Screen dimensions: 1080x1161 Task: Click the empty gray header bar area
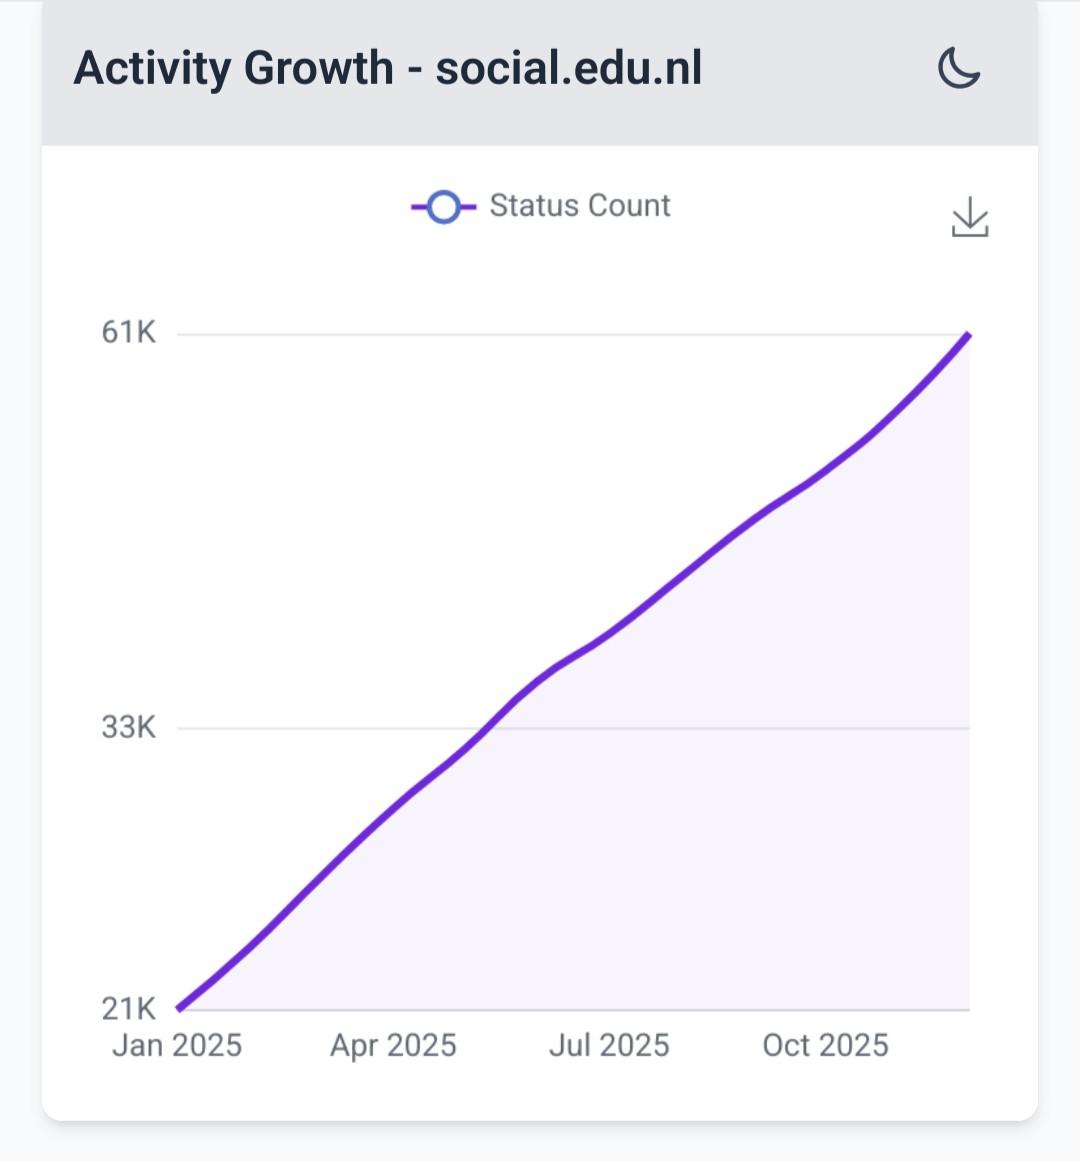pyautogui.click(x=820, y=69)
